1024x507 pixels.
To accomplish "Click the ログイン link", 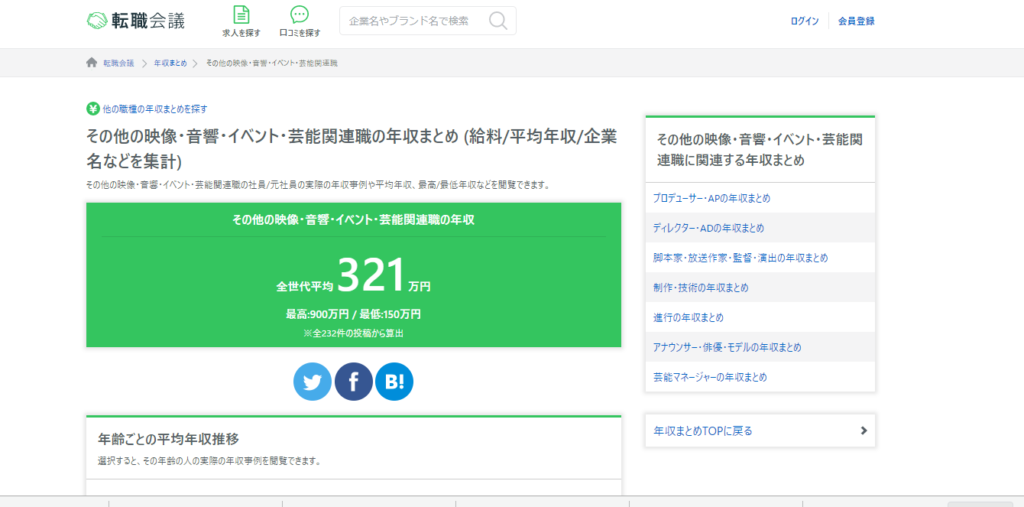I will point(804,21).
